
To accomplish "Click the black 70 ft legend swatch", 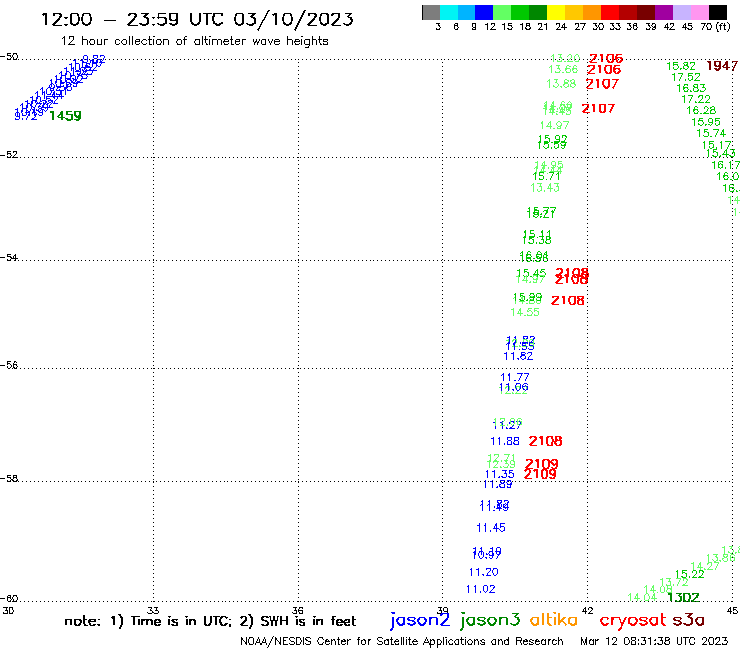I will pos(718,12).
